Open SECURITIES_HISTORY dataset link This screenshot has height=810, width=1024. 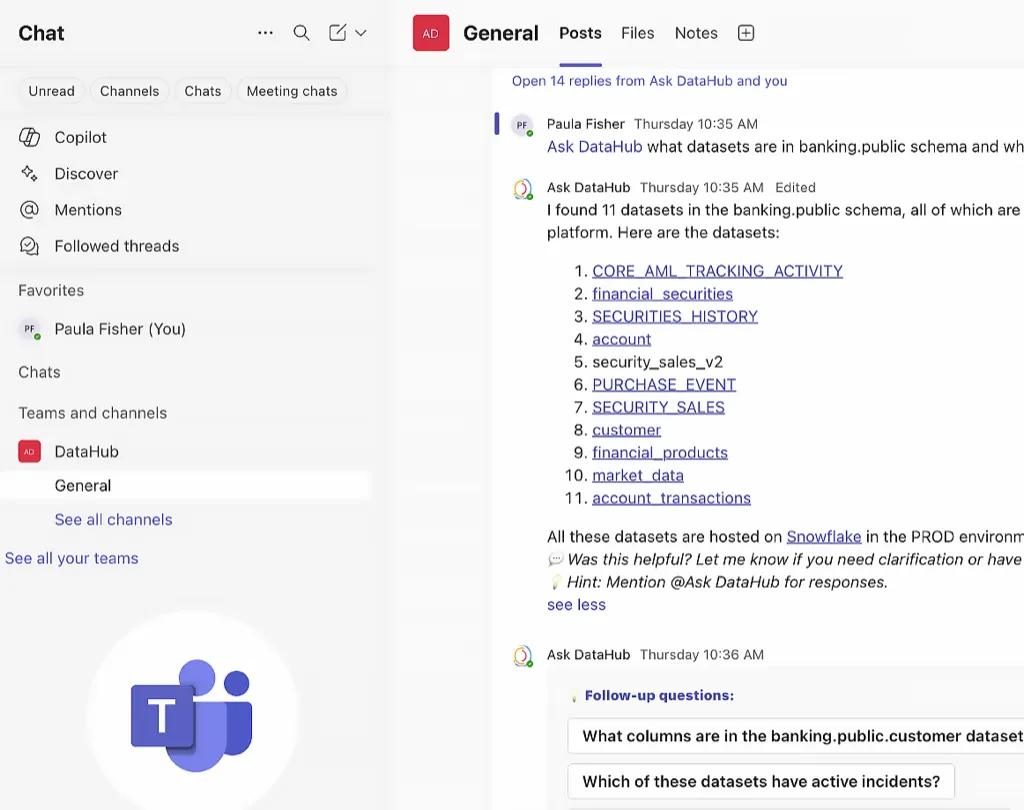coord(675,317)
